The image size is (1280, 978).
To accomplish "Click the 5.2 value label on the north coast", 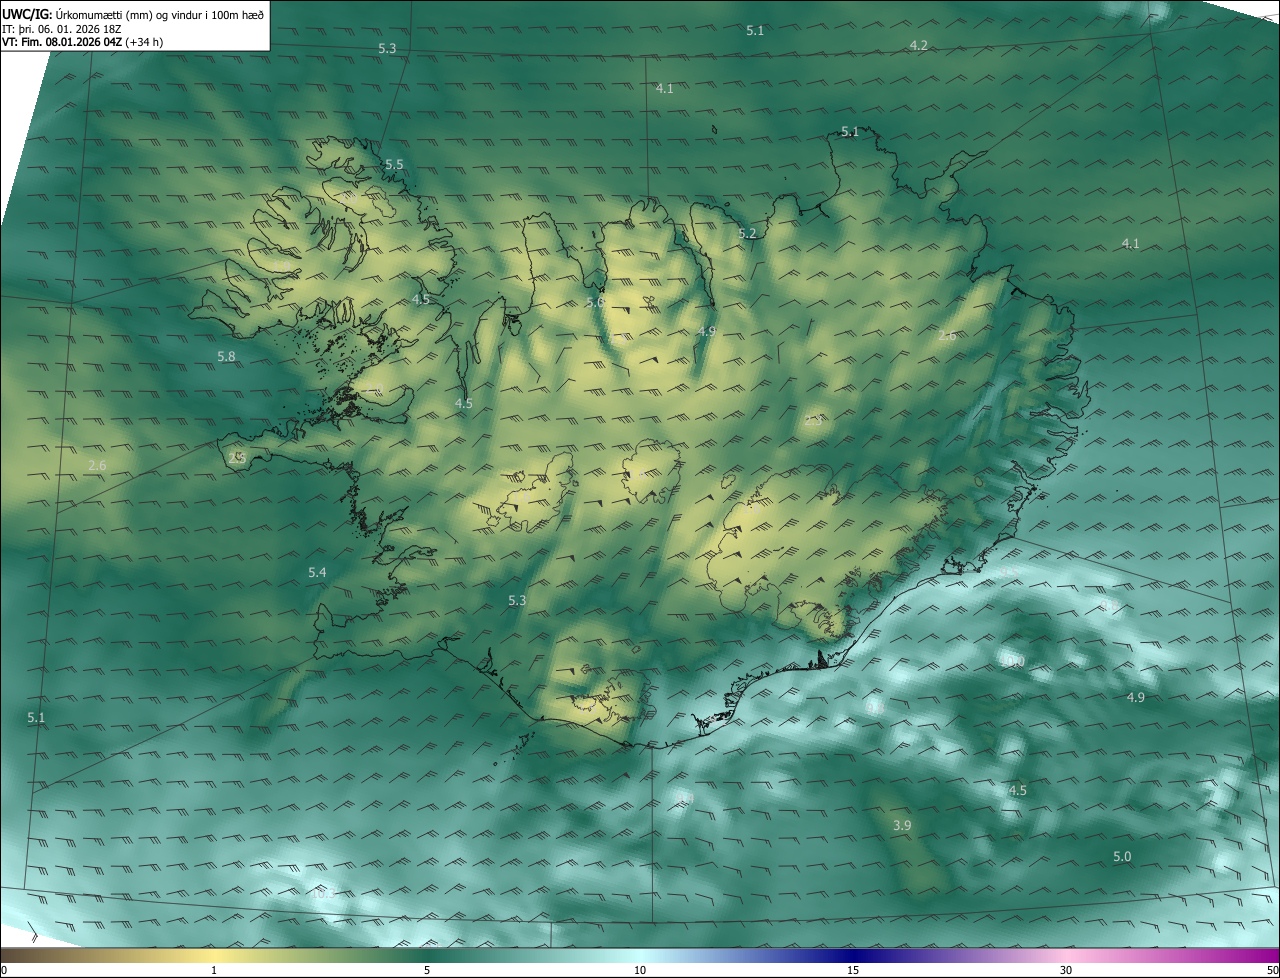I will pyautogui.click(x=747, y=233).
